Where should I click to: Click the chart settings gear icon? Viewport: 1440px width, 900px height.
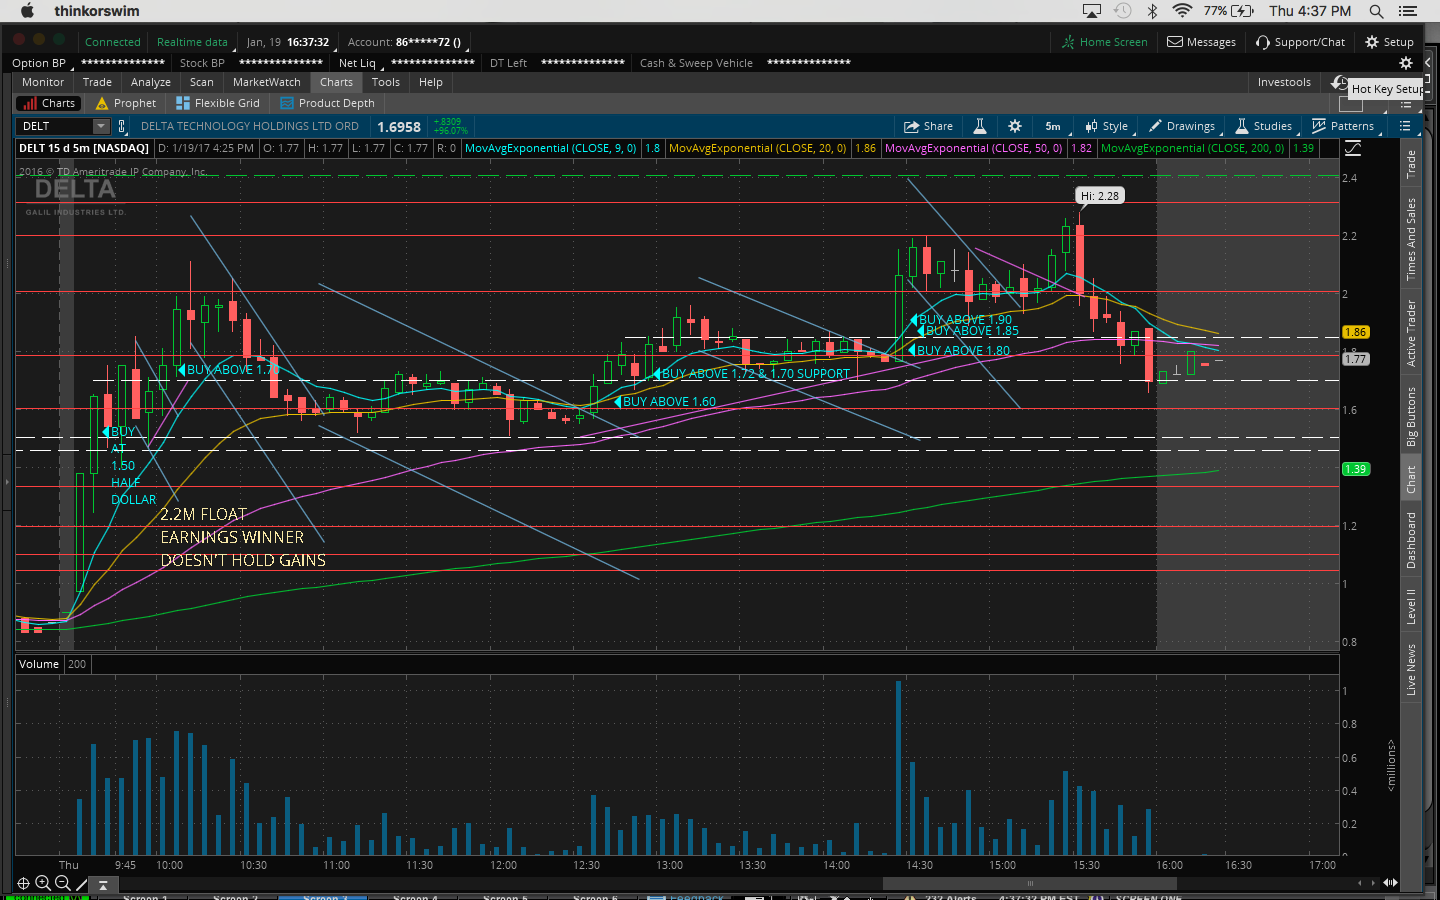click(1015, 126)
